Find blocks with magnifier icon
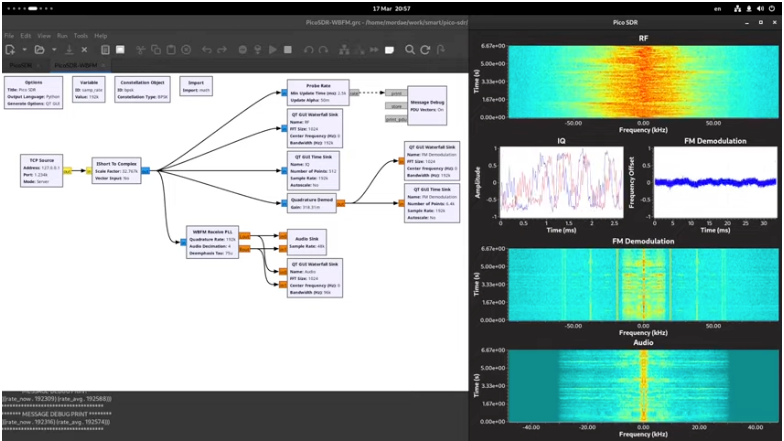Screen dimensions: 784x441 coord(410,50)
